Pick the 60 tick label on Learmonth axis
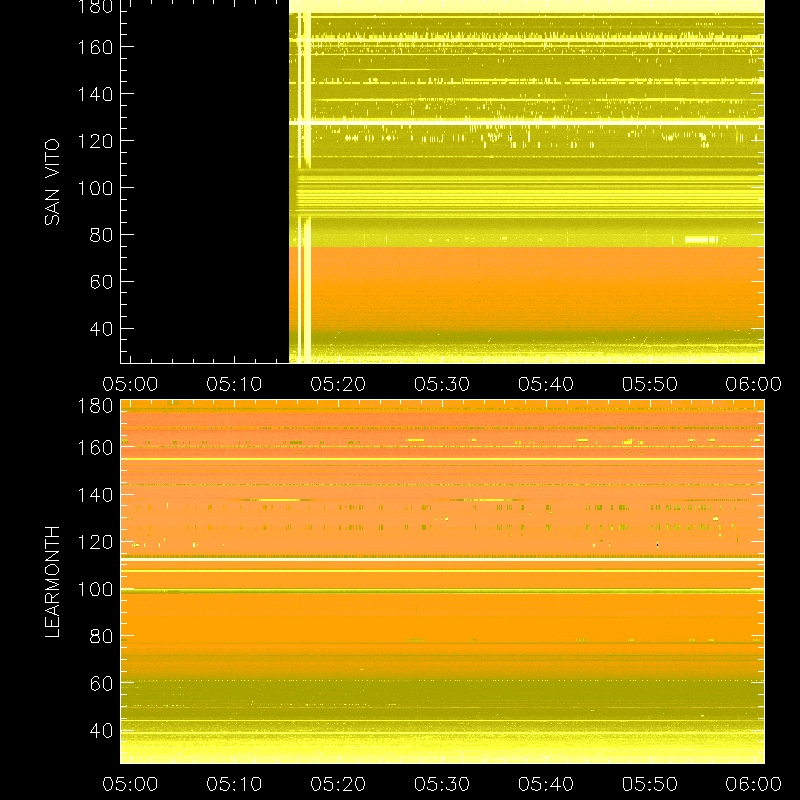The image size is (800, 800). pyautogui.click(x=101, y=683)
